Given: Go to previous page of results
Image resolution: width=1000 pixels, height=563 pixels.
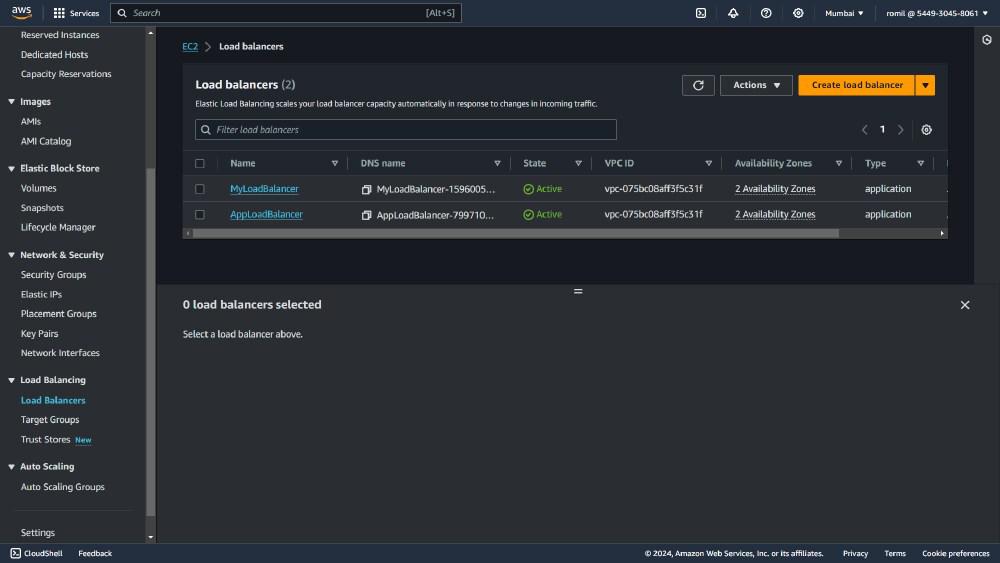Looking at the screenshot, I should click(x=864, y=129).
